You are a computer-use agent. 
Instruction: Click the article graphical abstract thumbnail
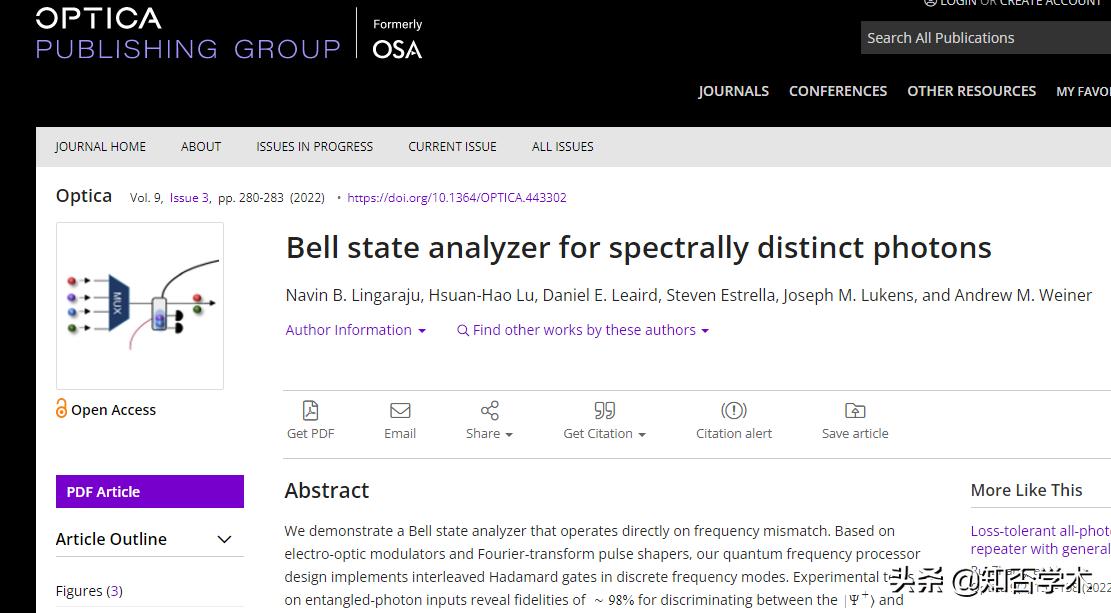tap(140, 305)
